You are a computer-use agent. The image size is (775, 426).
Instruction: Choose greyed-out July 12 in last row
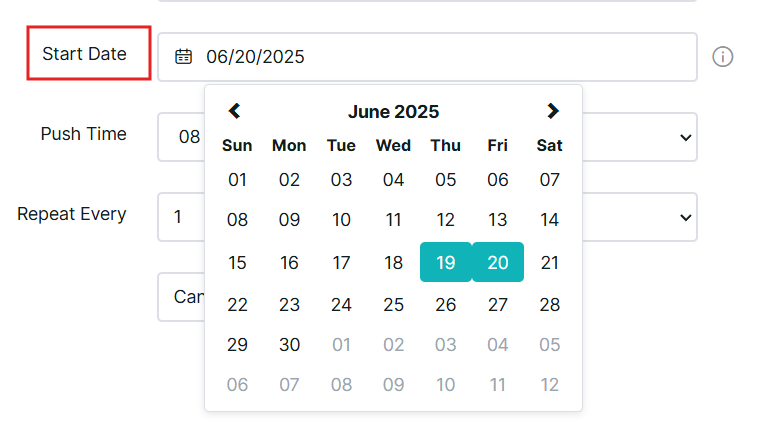pos(550,384)
